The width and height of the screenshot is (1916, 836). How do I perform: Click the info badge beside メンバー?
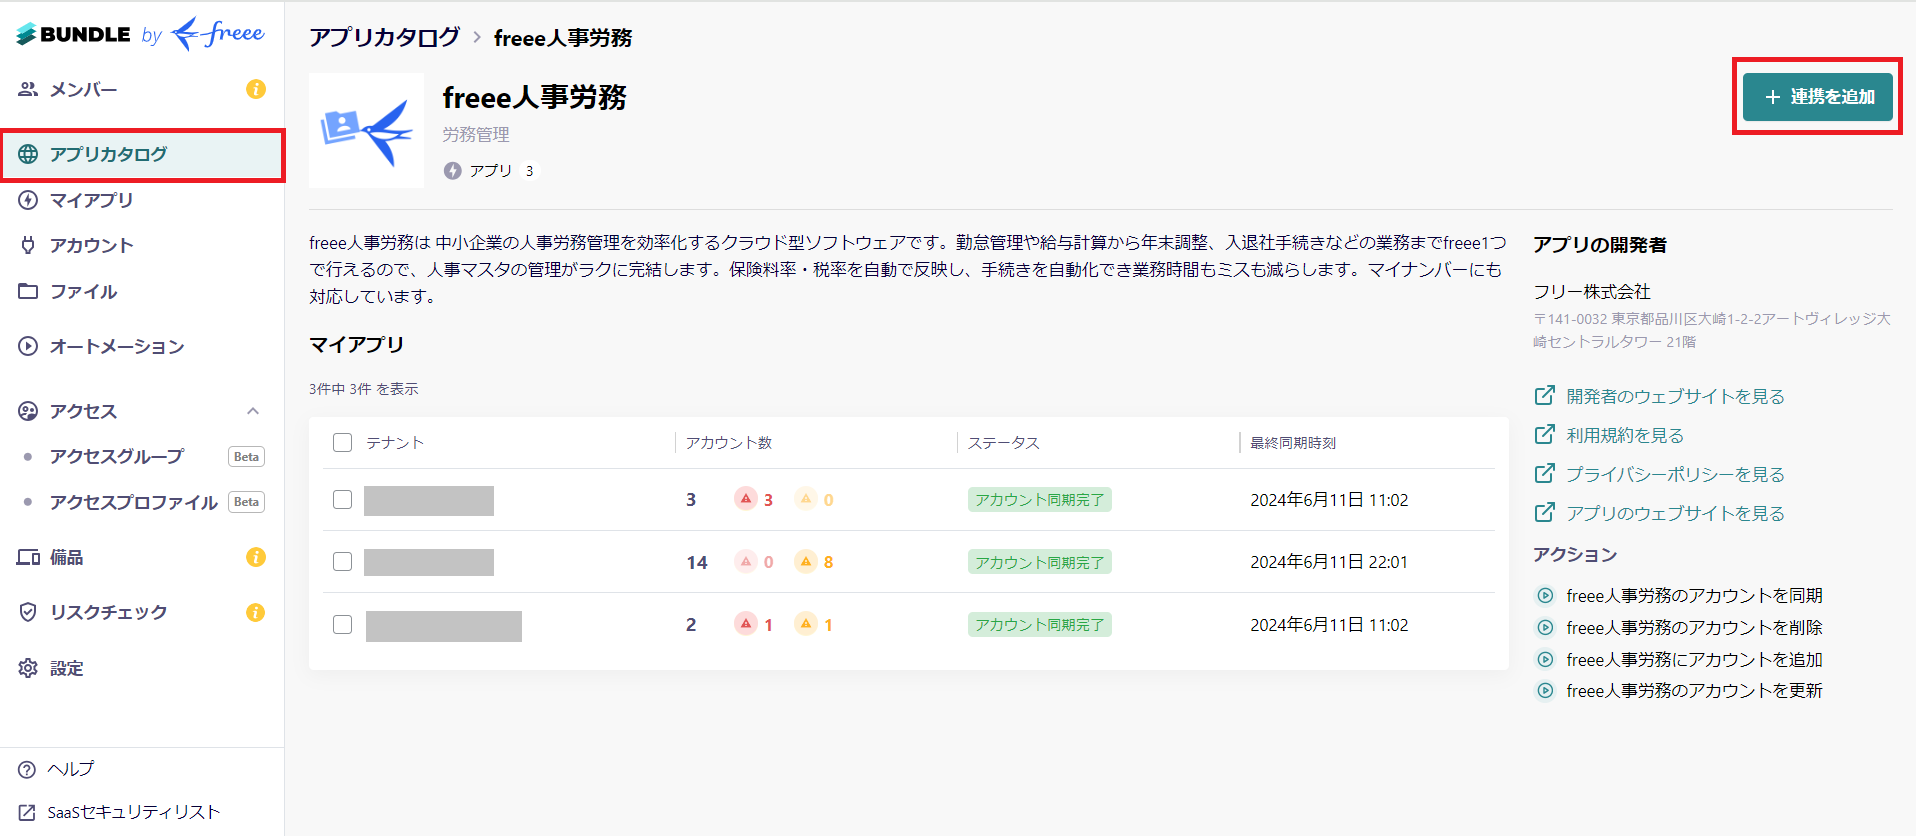256,89
